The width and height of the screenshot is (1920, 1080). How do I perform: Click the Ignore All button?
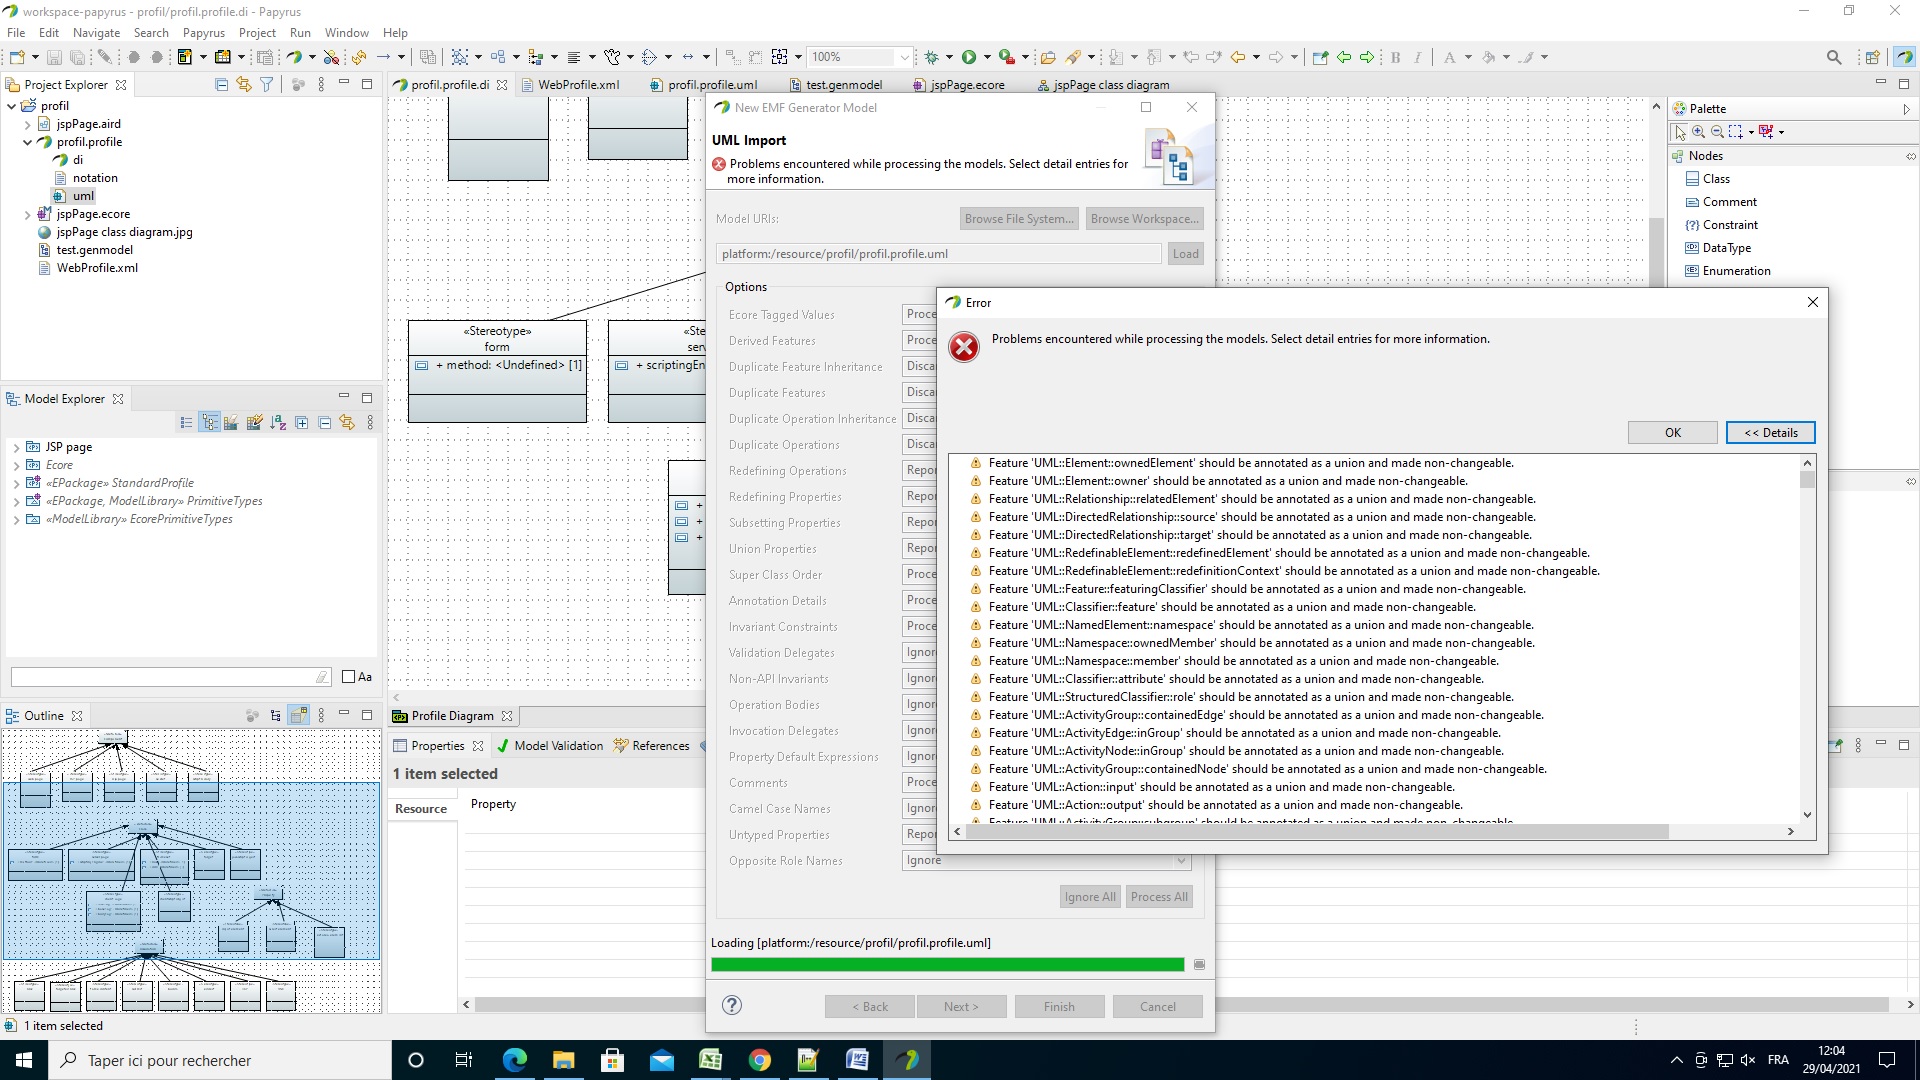pos(1089,897)
